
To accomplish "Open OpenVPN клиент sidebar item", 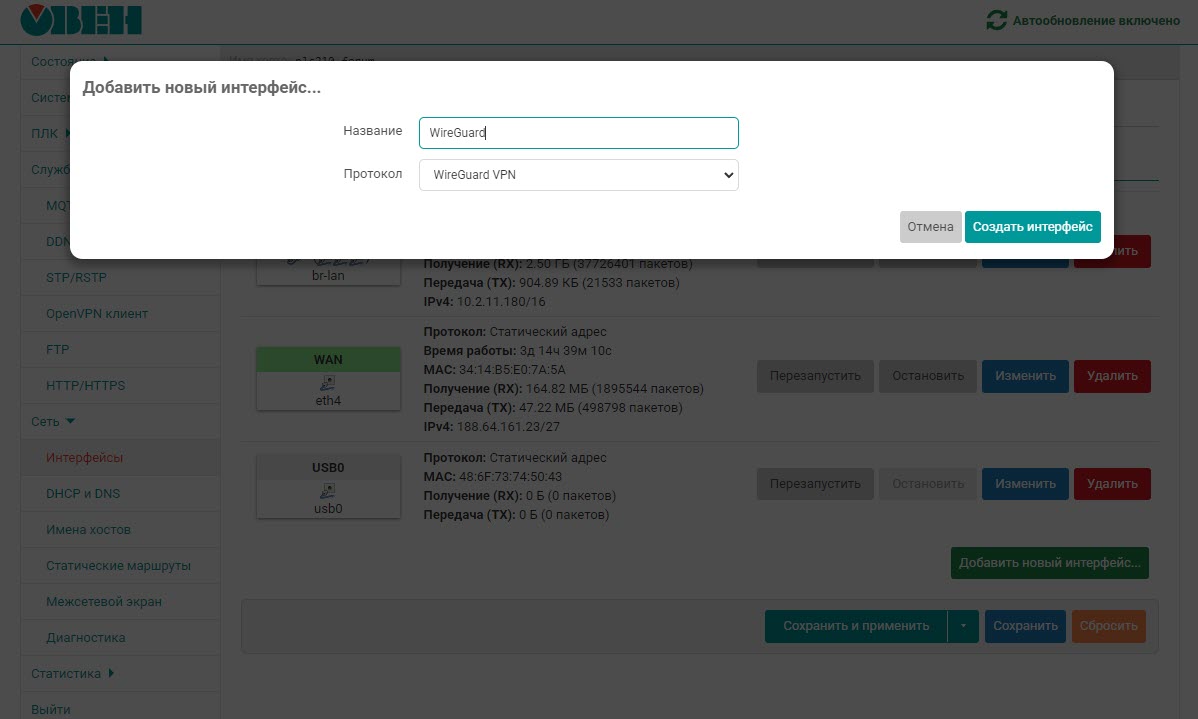I will pos(97,314).
